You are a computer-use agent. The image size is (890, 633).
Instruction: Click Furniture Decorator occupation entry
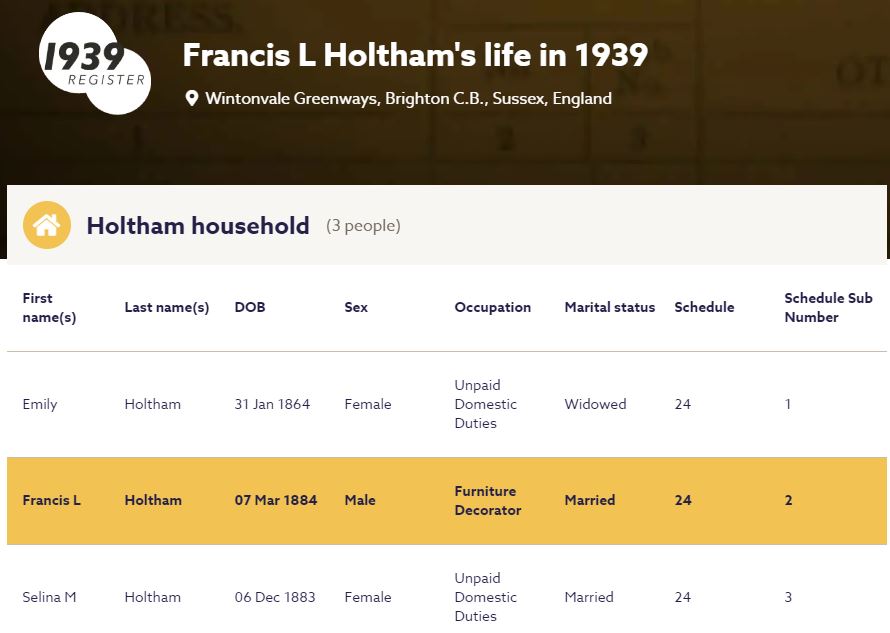click(x=487, y=500)
